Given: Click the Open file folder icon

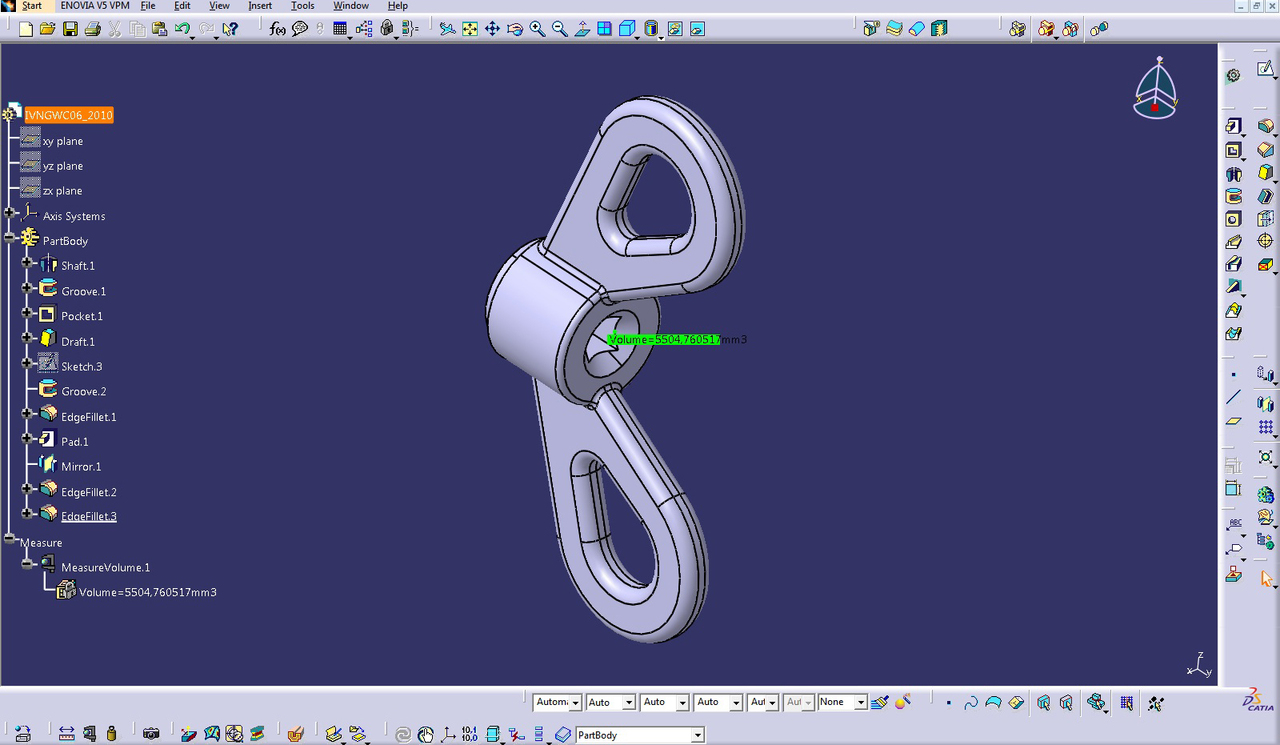Looking at the screenshot, I should click(47, 29).
